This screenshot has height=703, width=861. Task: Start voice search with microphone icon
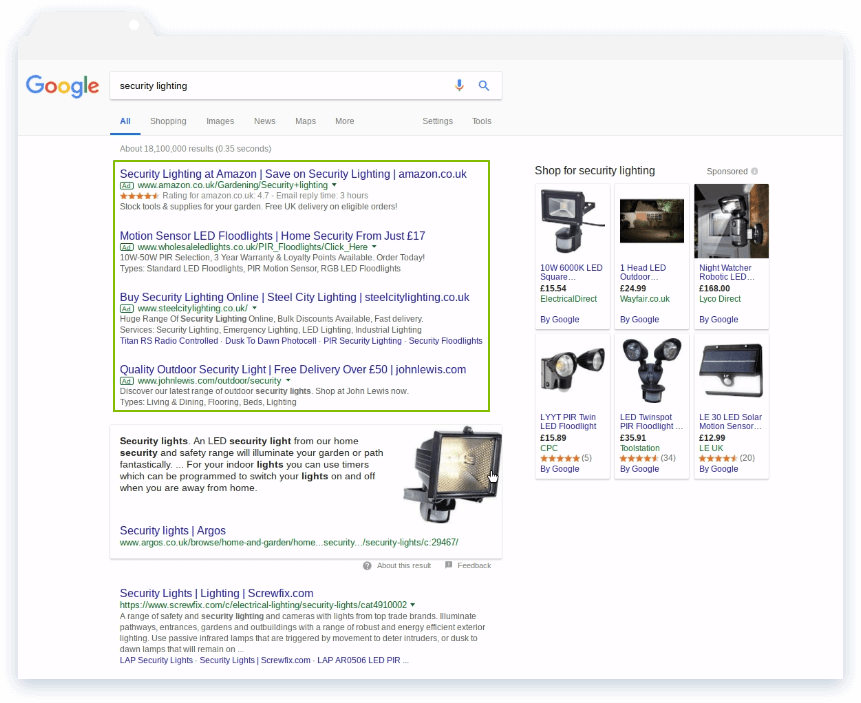(459, 85)
